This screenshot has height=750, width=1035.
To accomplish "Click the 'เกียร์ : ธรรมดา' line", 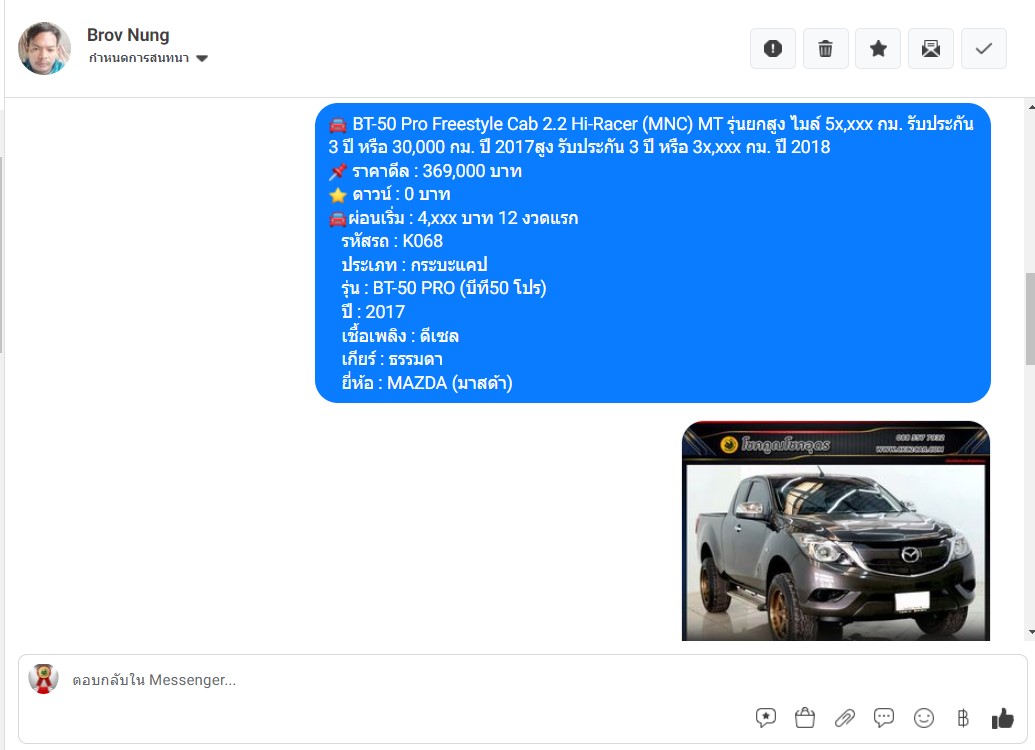I will pos(392,359).
